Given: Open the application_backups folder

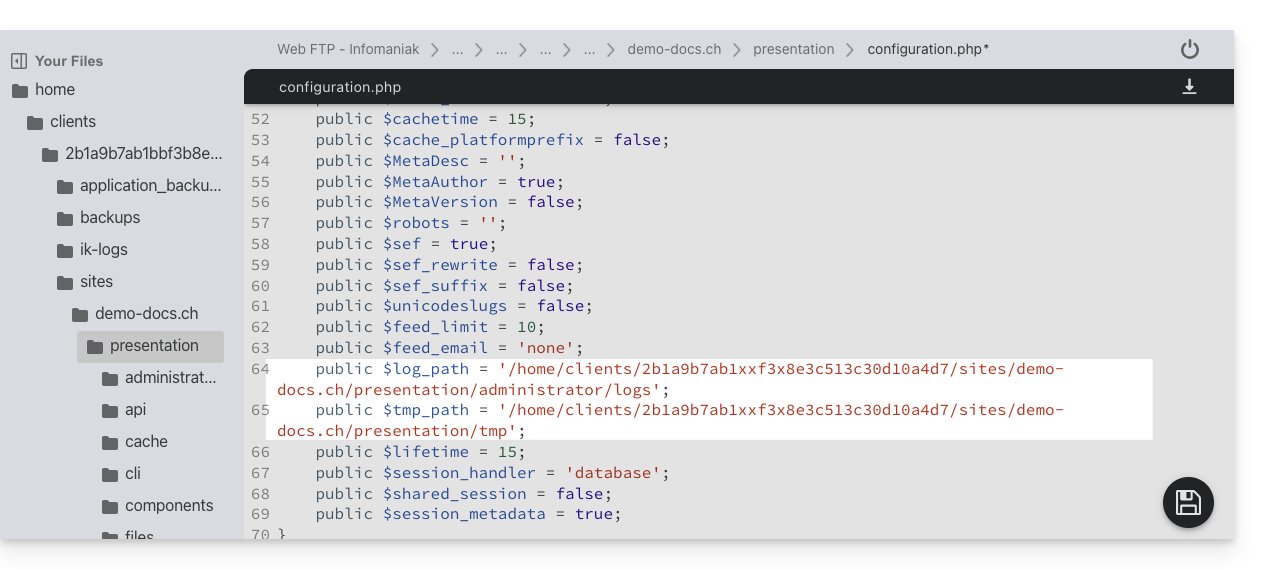Looking at the screenshot, I should [x=150, y=186].
